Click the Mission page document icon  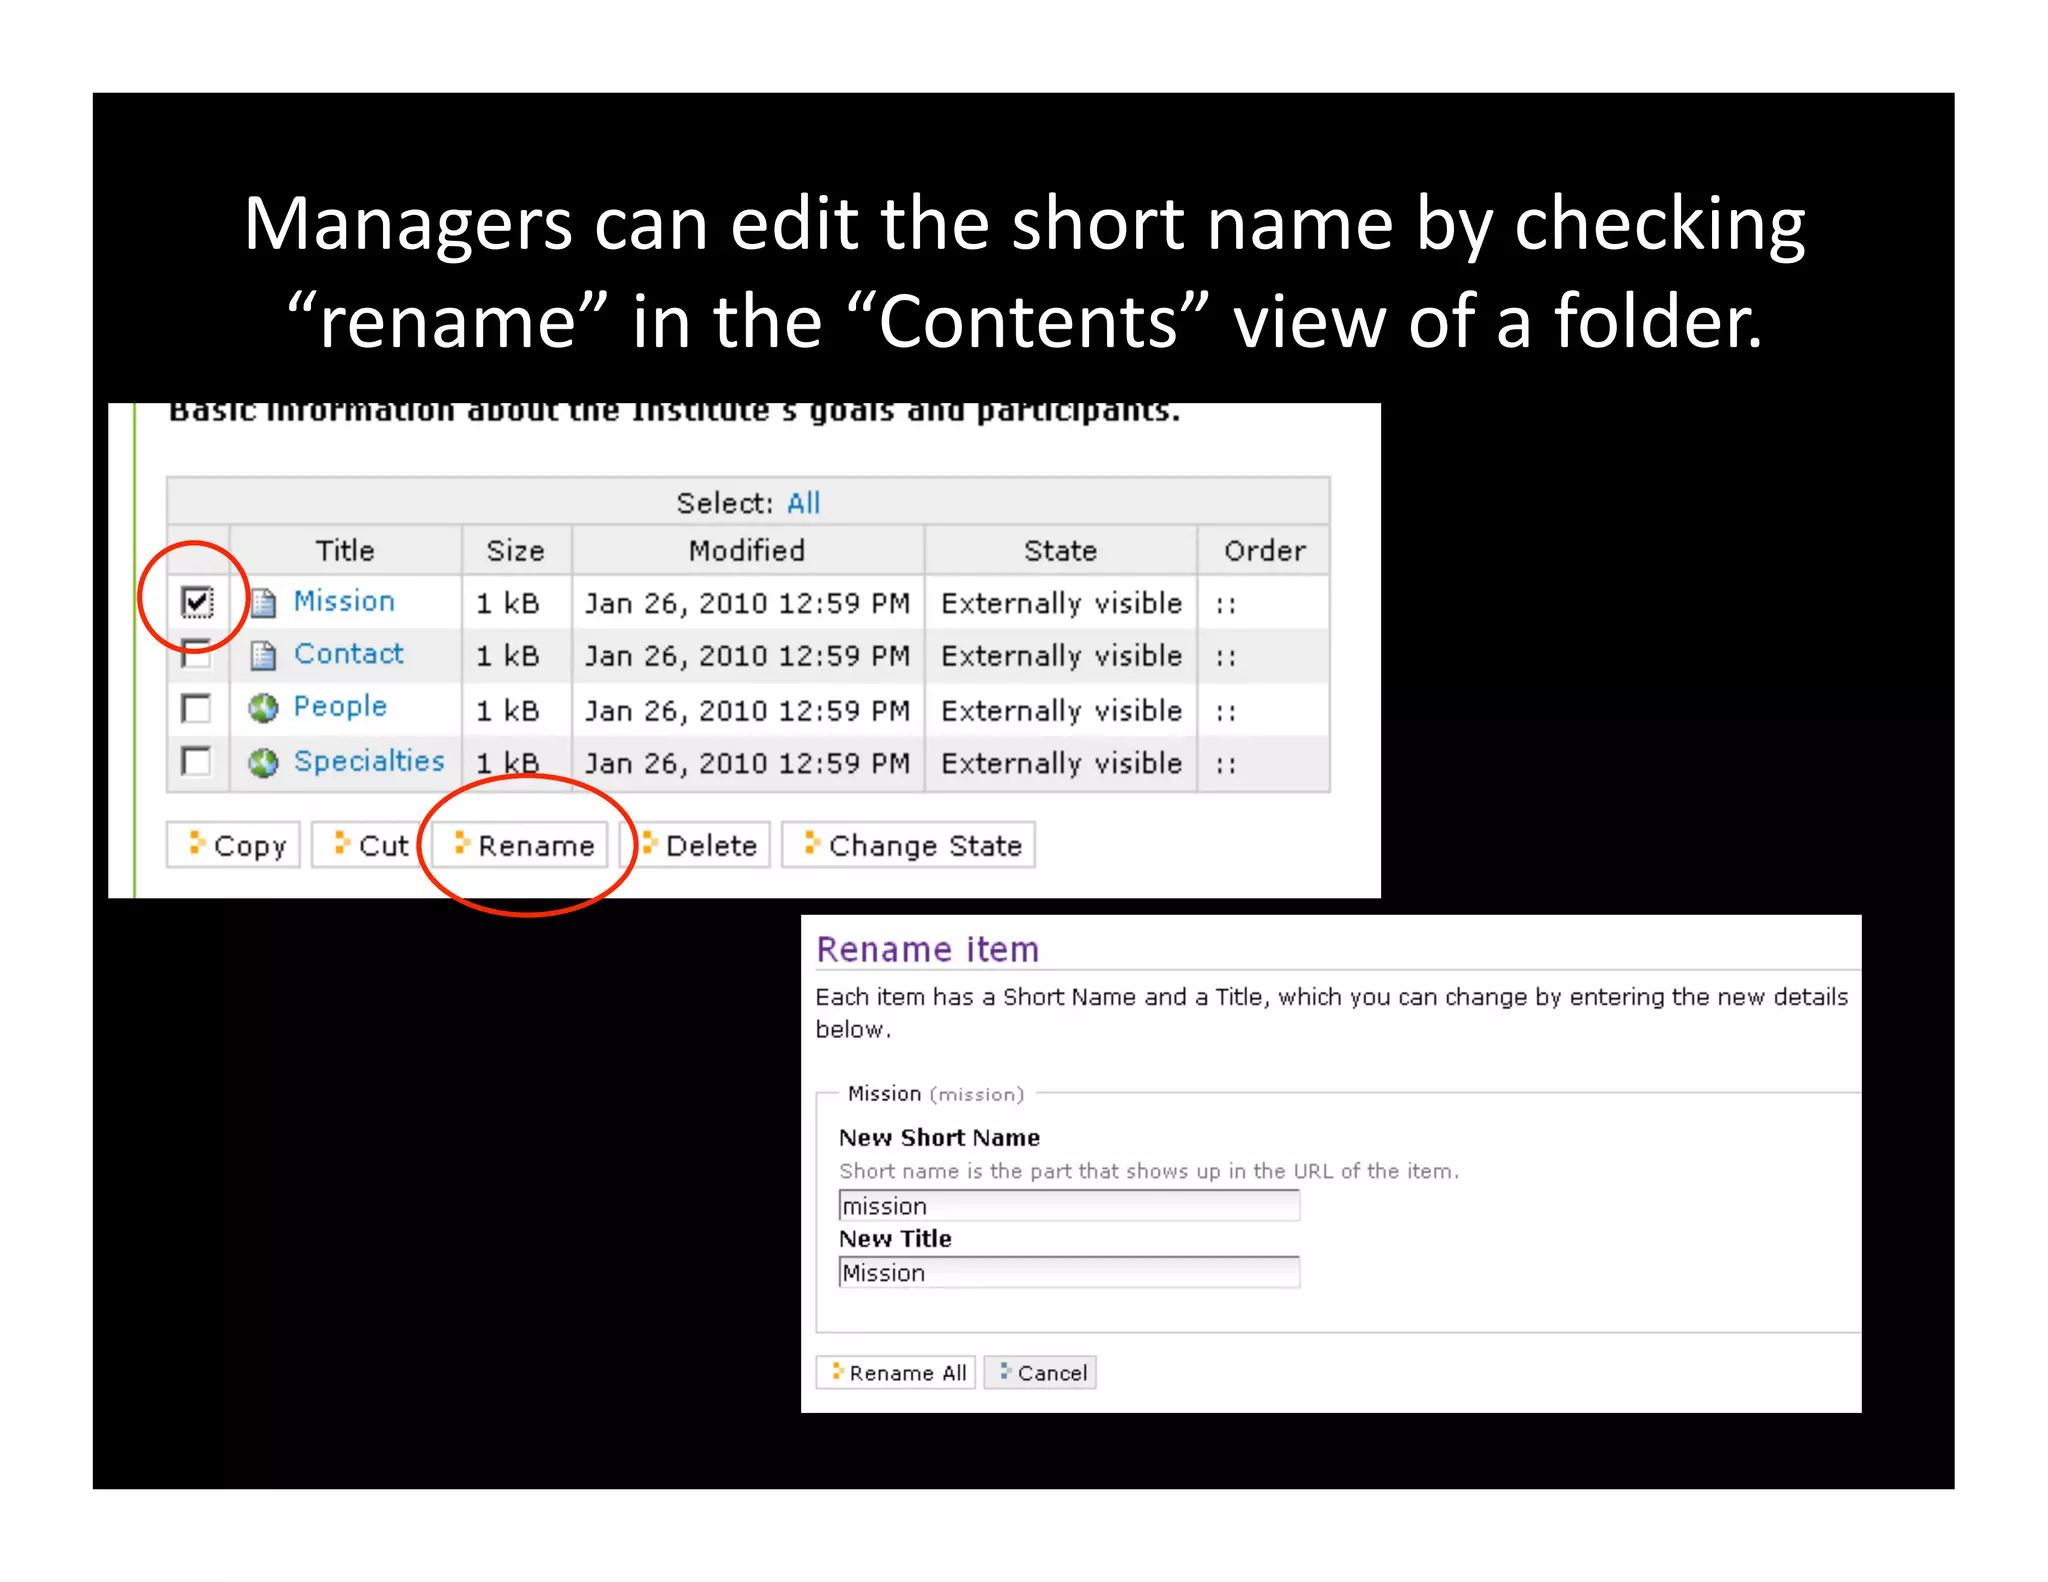click(263, 602)
